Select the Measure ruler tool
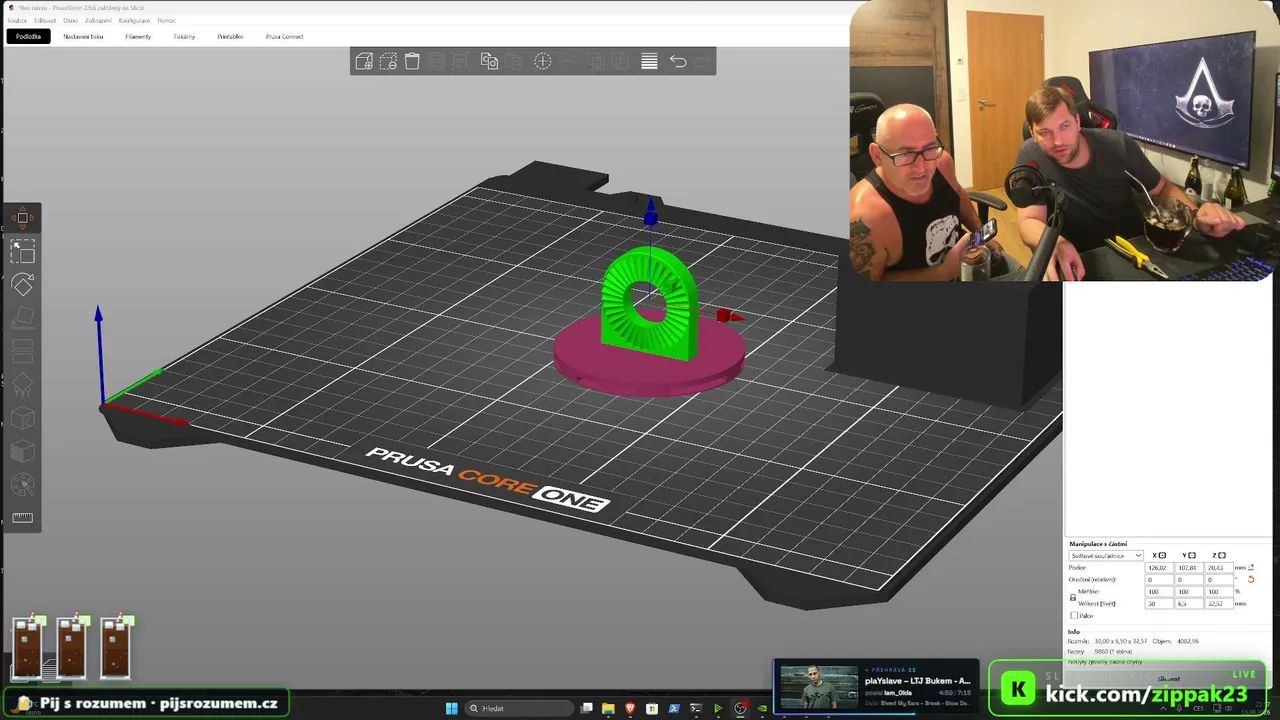Screen dimensions: 1280x720 (x=22, y=517)
